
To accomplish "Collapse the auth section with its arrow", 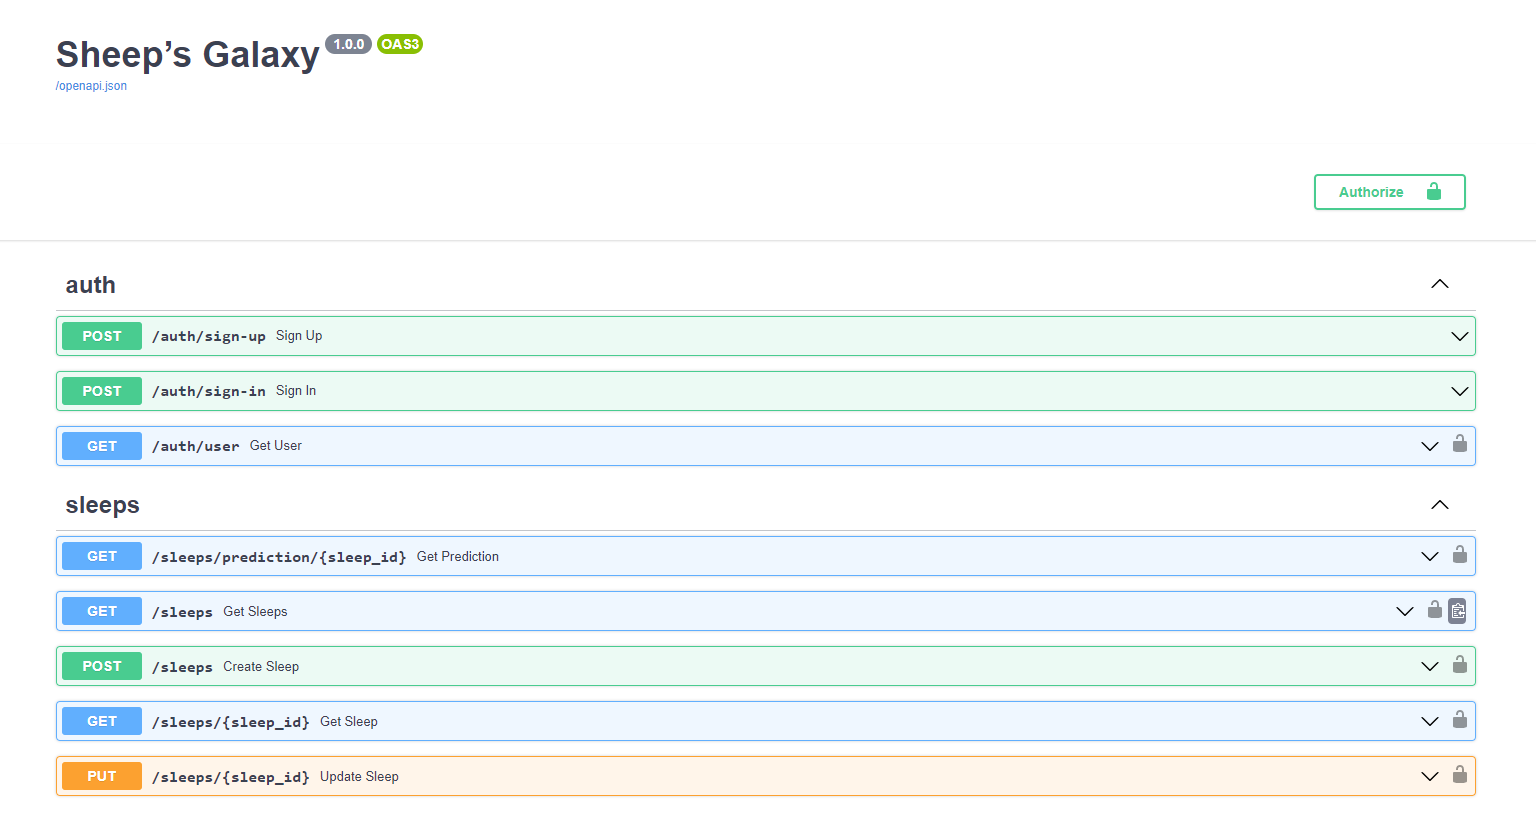I will pyautogui.click(x=1439, y=284).
